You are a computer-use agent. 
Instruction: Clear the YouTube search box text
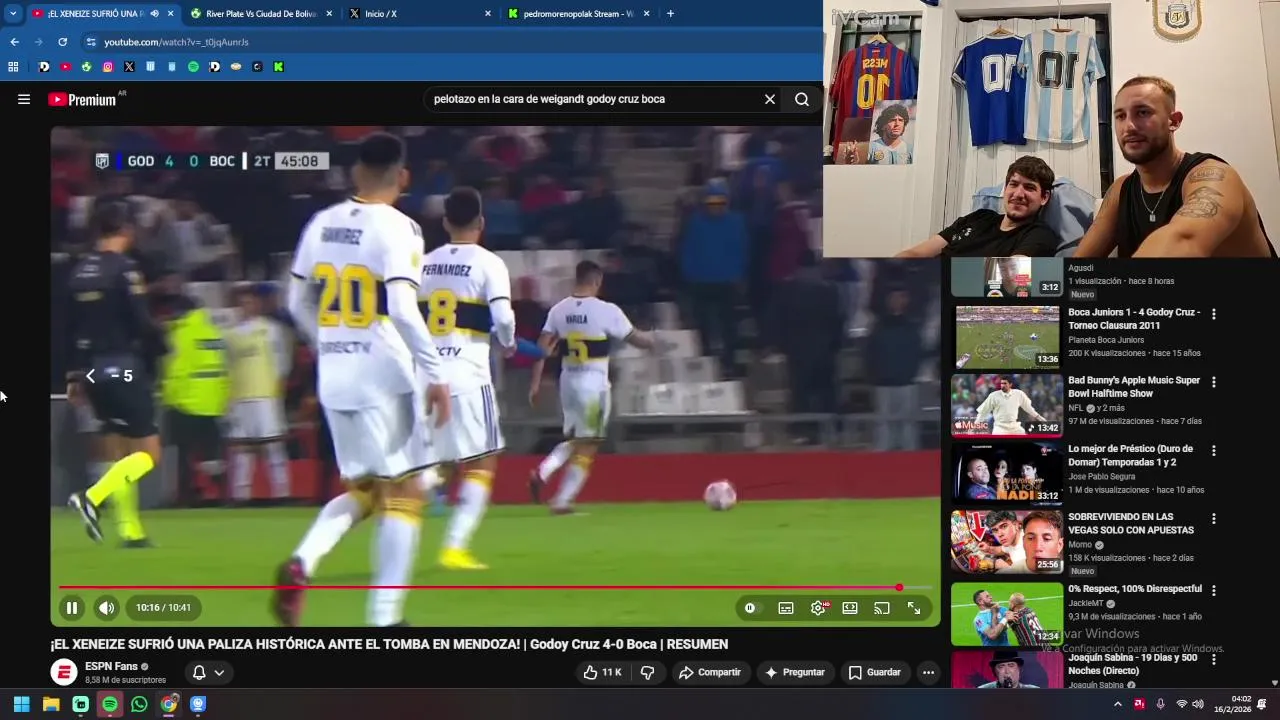pyautogui.click(x=770, y=99)
